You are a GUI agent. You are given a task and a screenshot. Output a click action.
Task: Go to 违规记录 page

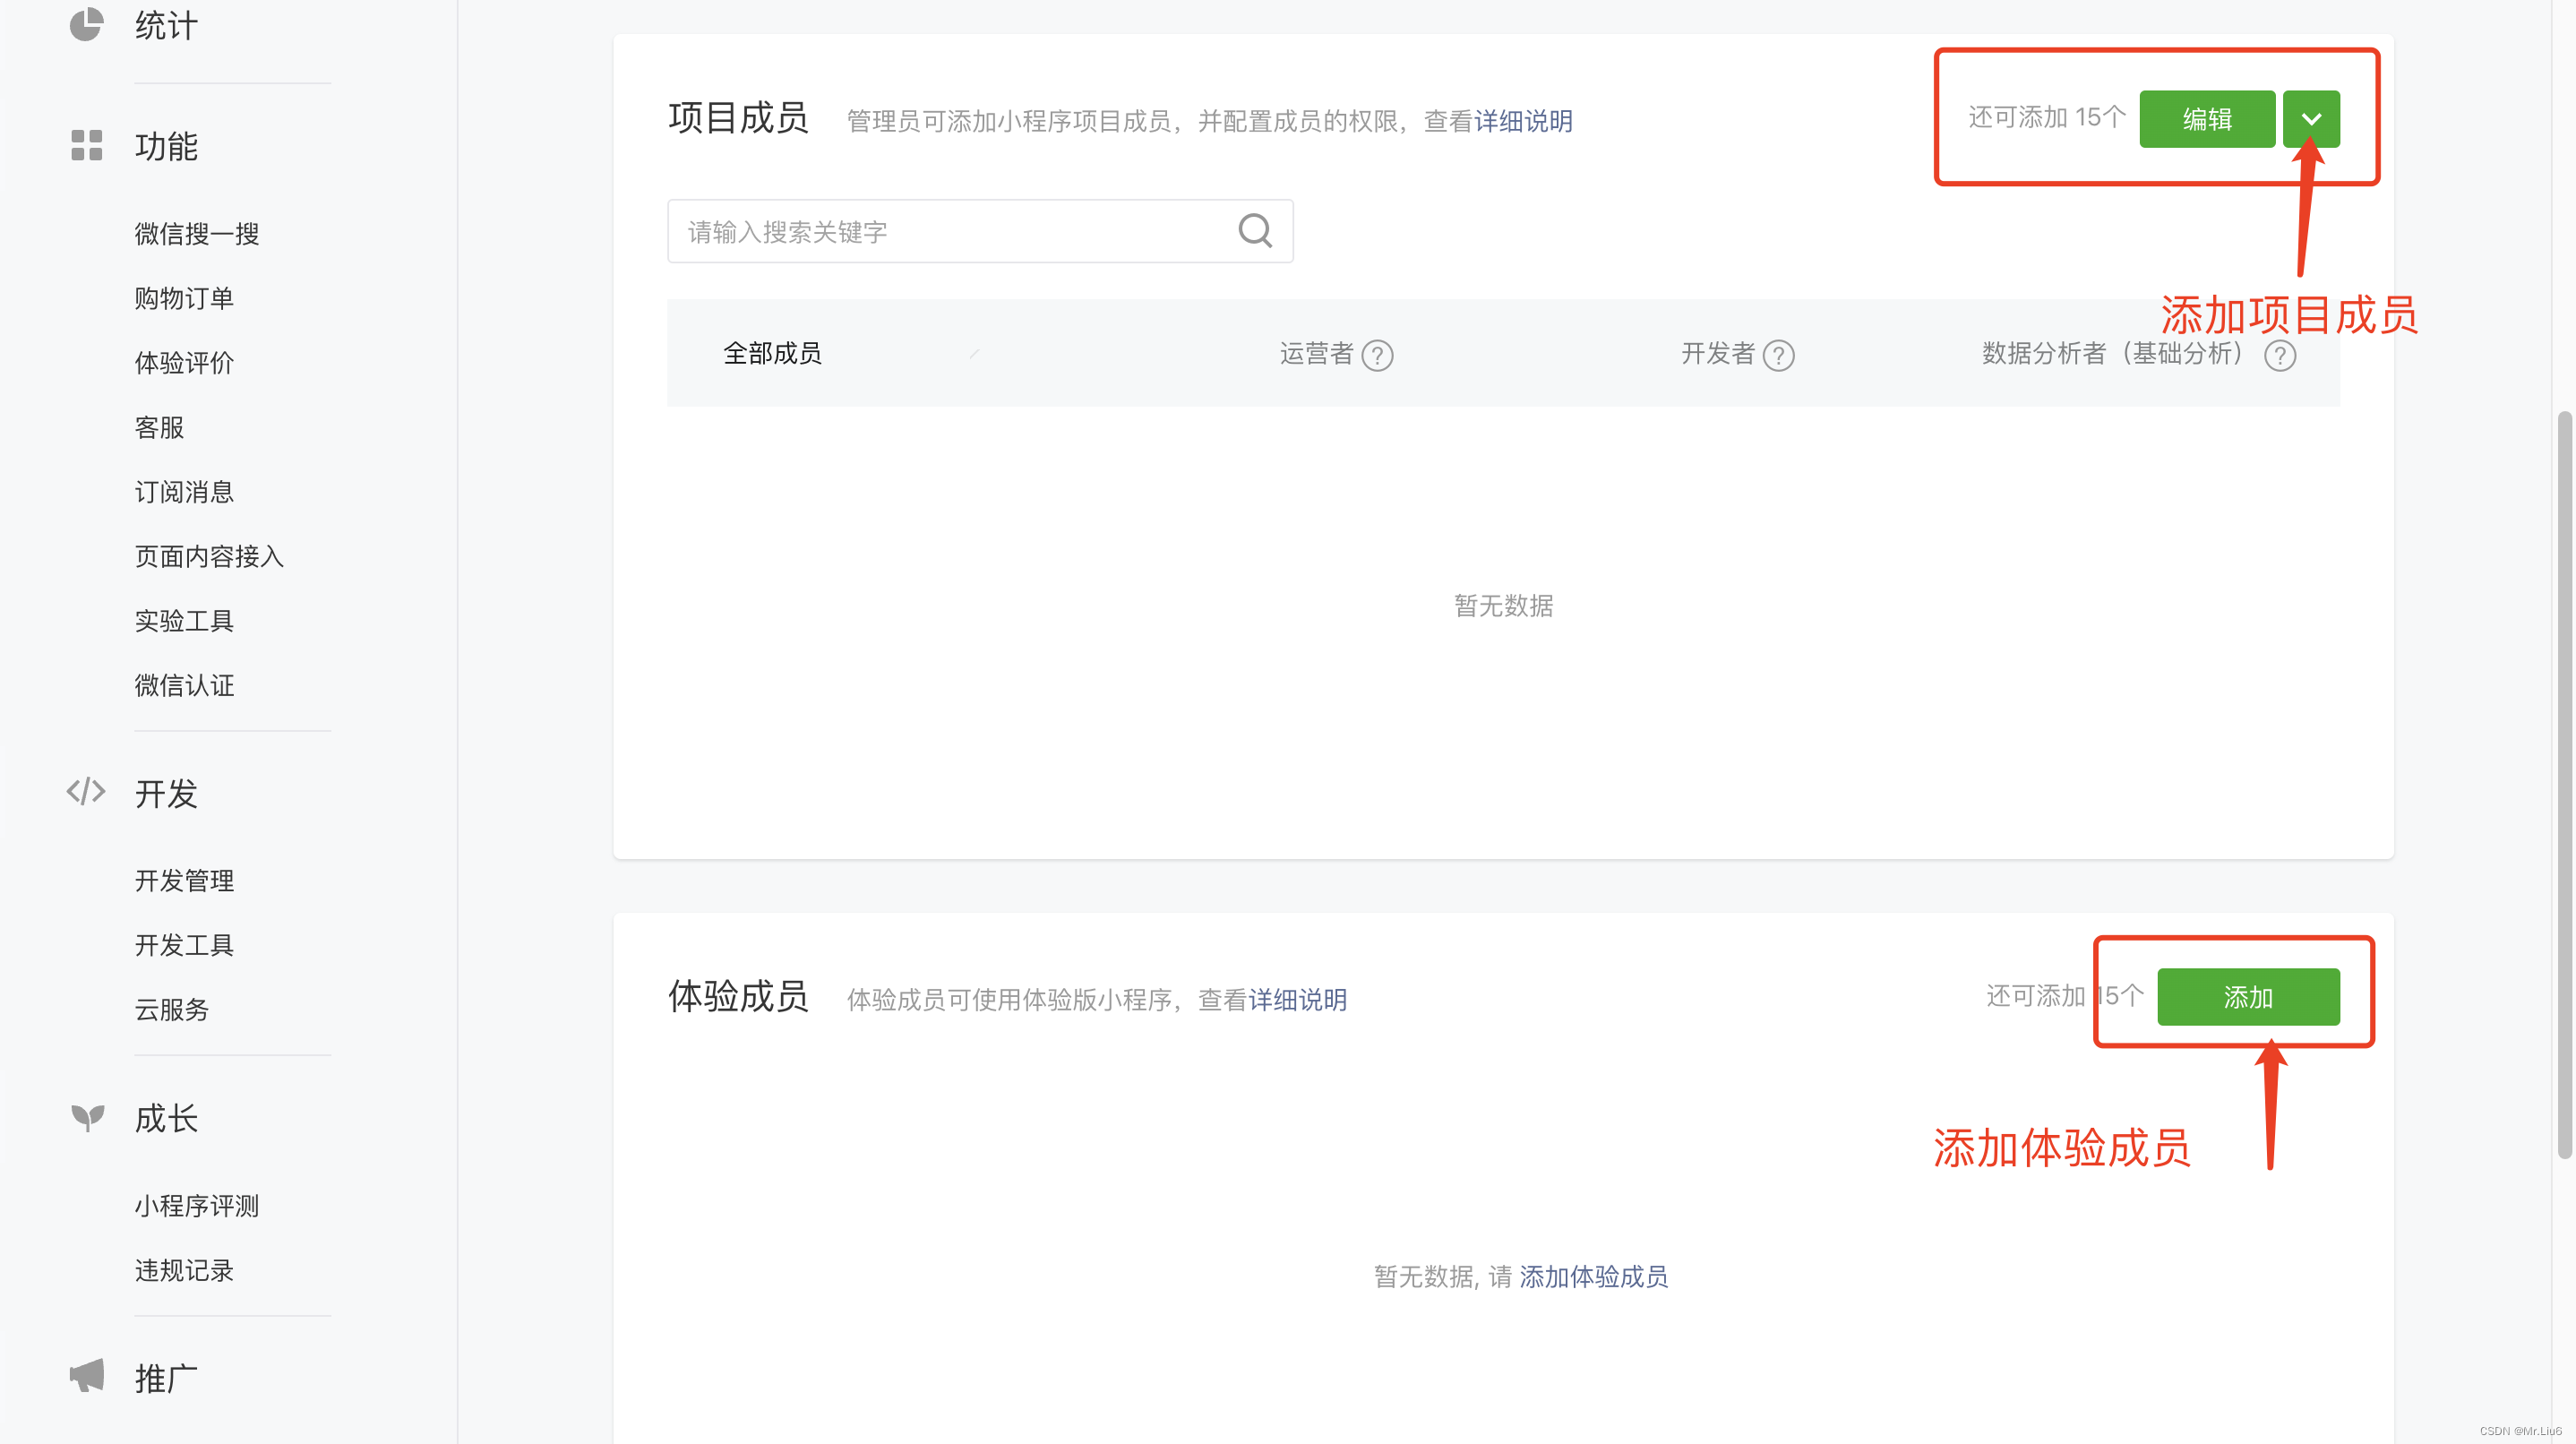pyautogui.click(x=184, y=1270)
